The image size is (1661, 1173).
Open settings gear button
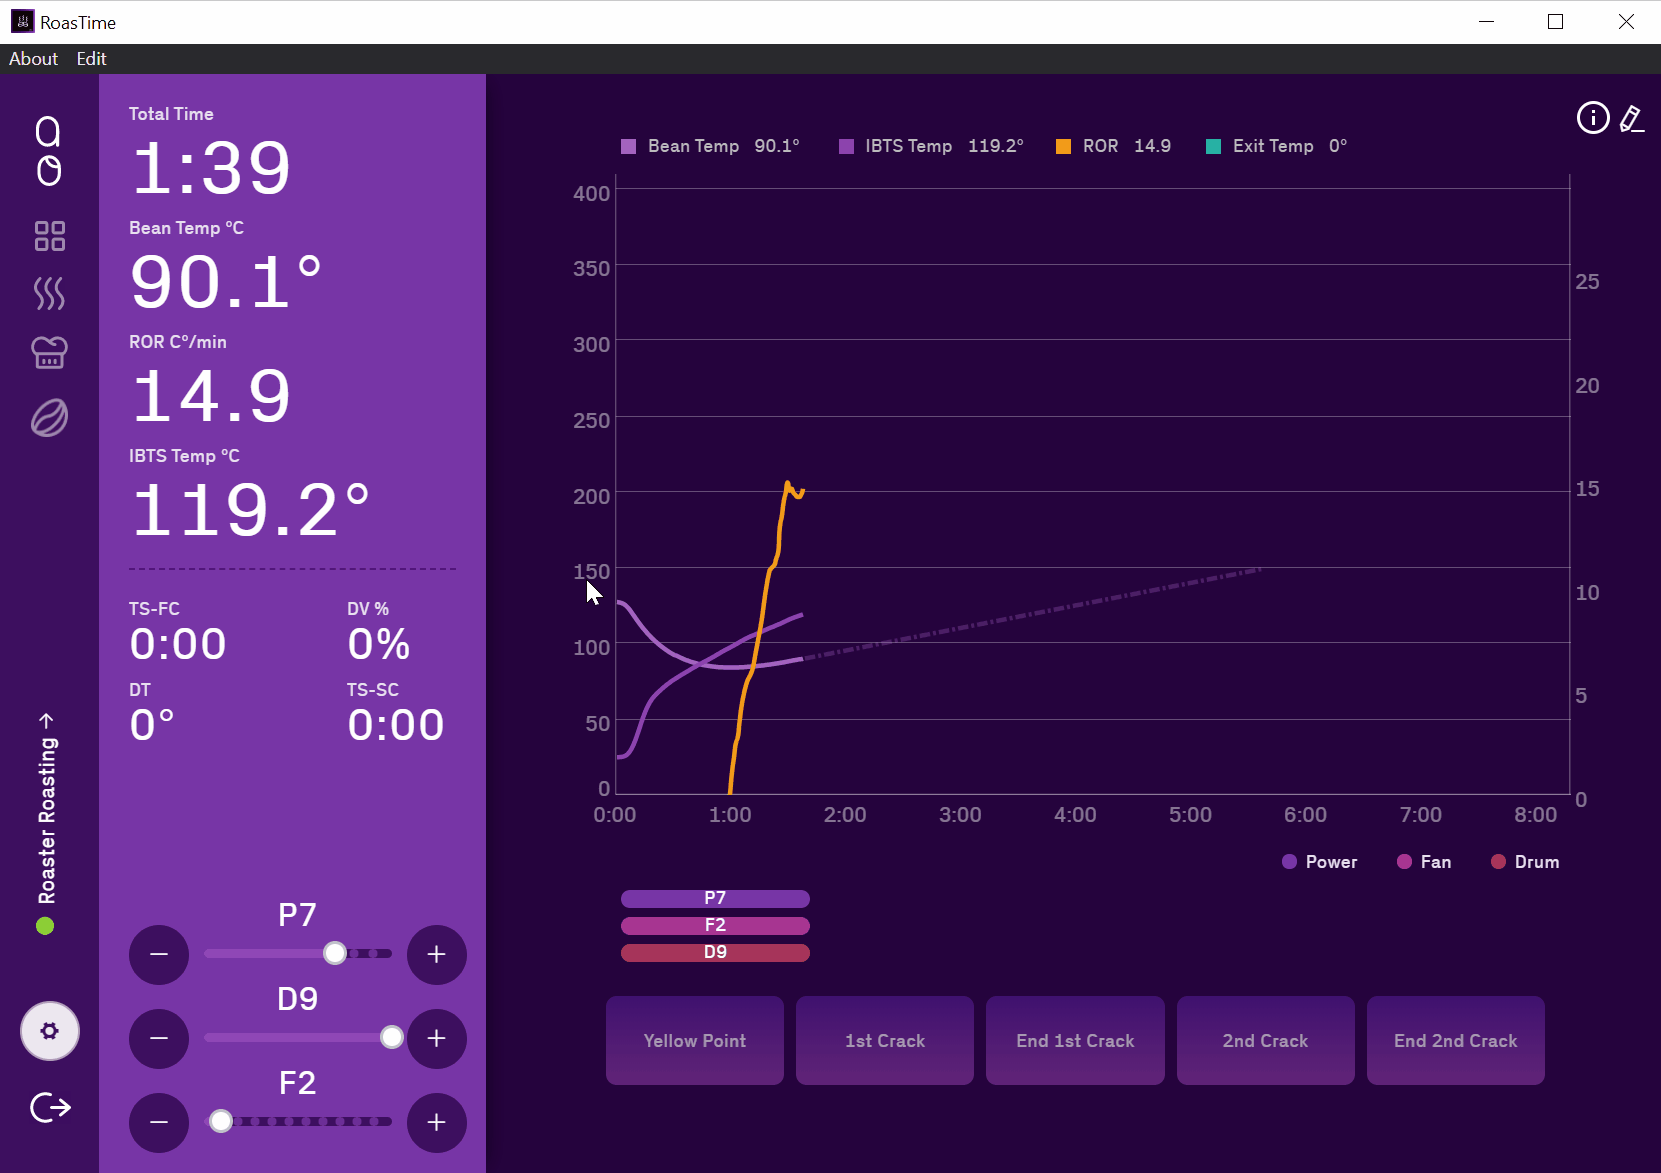click(x=50, y=1031)
